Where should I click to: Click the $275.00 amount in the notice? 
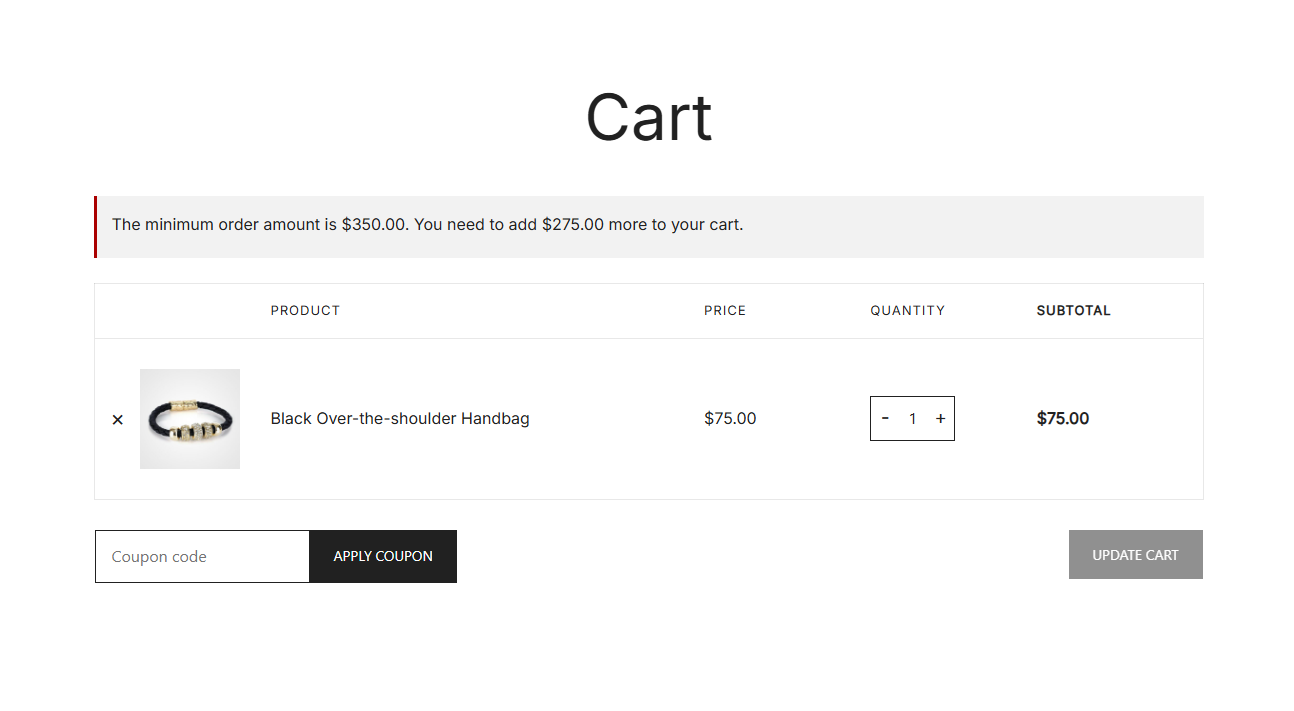pos(573,225)
